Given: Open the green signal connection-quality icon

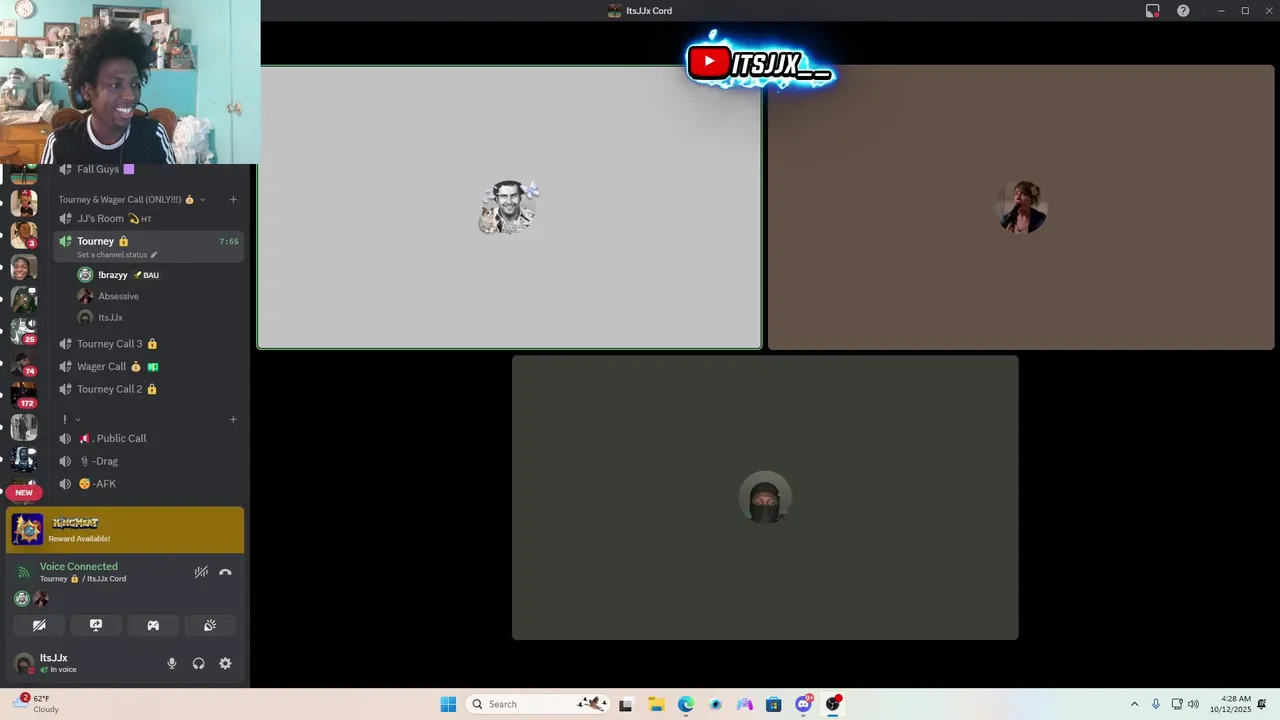Looking at the screenshot, I should pos(24,572).
